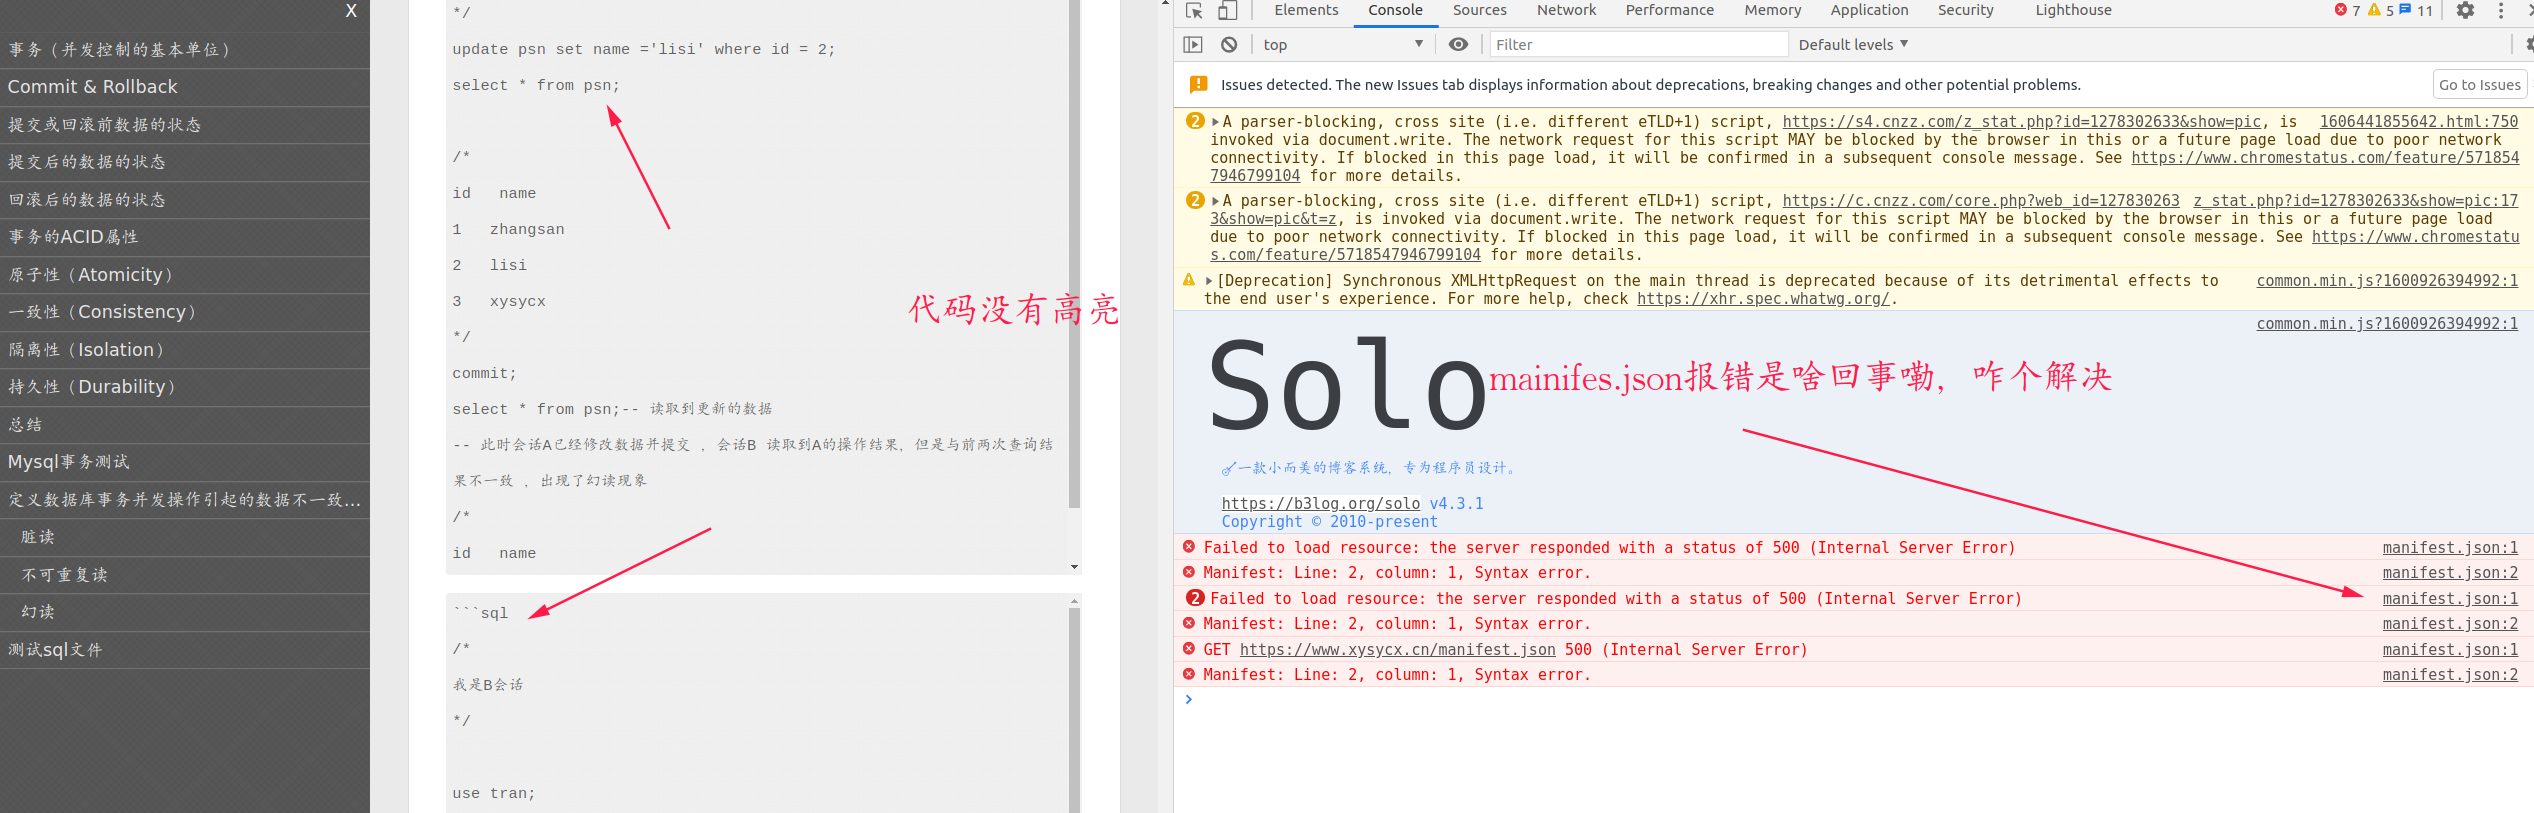This screenshot has width=2534, height=813.
Task: Open DevTools settings gear icon
Action: (2466, 10)
